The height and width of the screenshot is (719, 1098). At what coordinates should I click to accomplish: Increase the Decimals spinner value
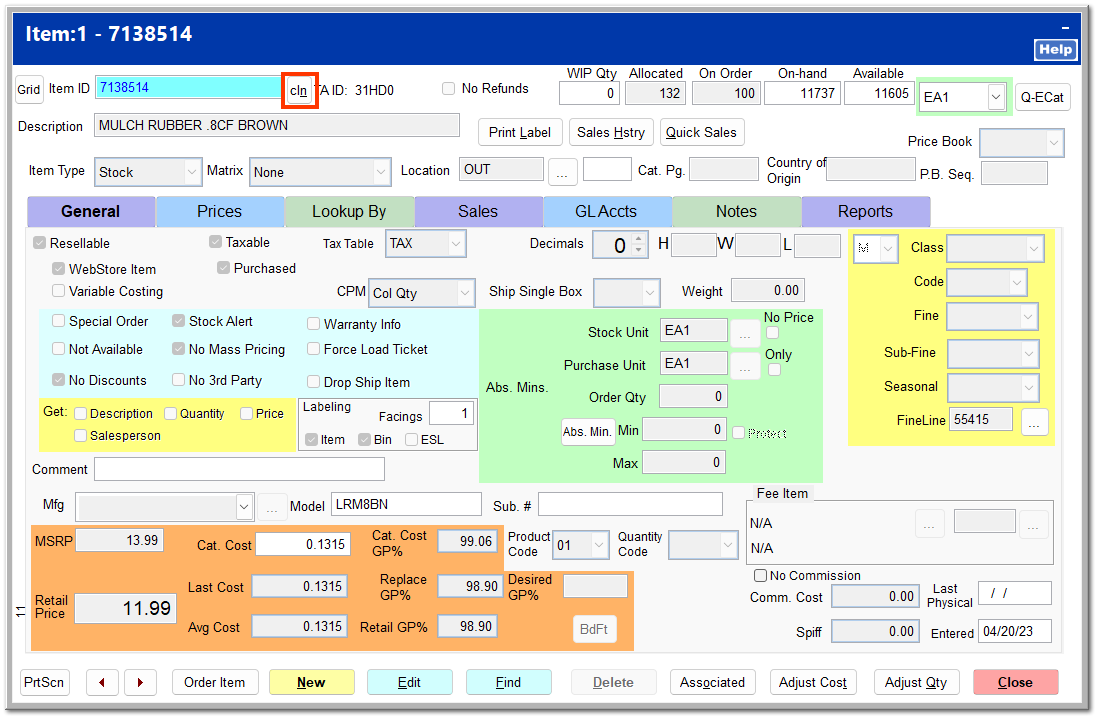click(639, 239)
